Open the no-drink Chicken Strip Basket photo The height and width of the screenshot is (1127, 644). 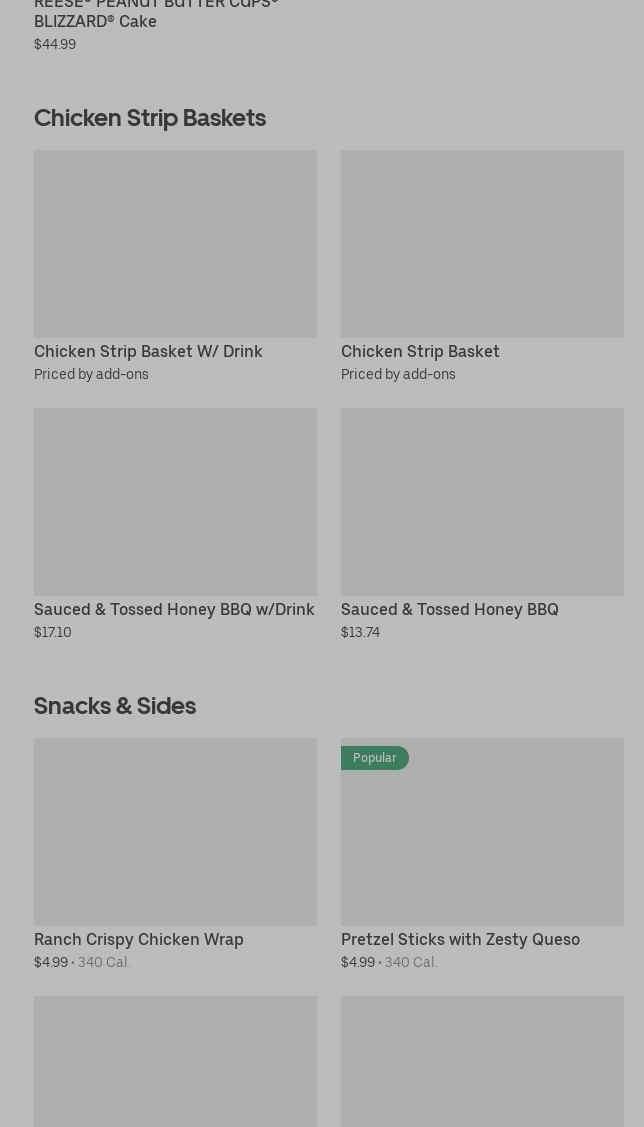[482, 243]
